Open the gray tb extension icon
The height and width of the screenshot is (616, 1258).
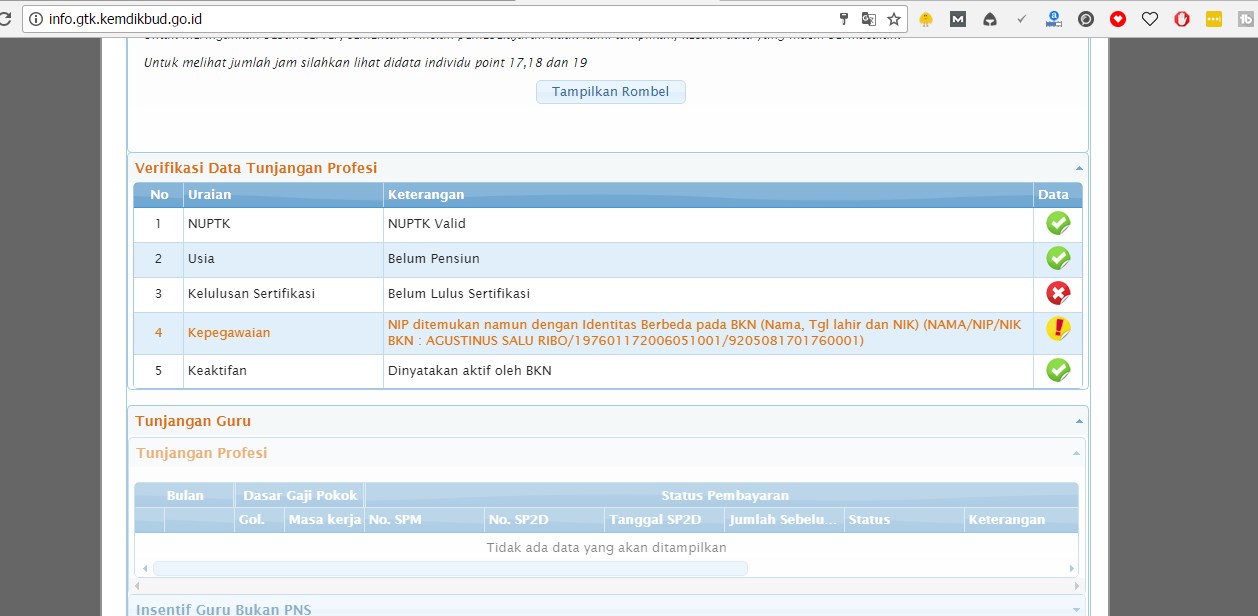tap(1246, 18)
